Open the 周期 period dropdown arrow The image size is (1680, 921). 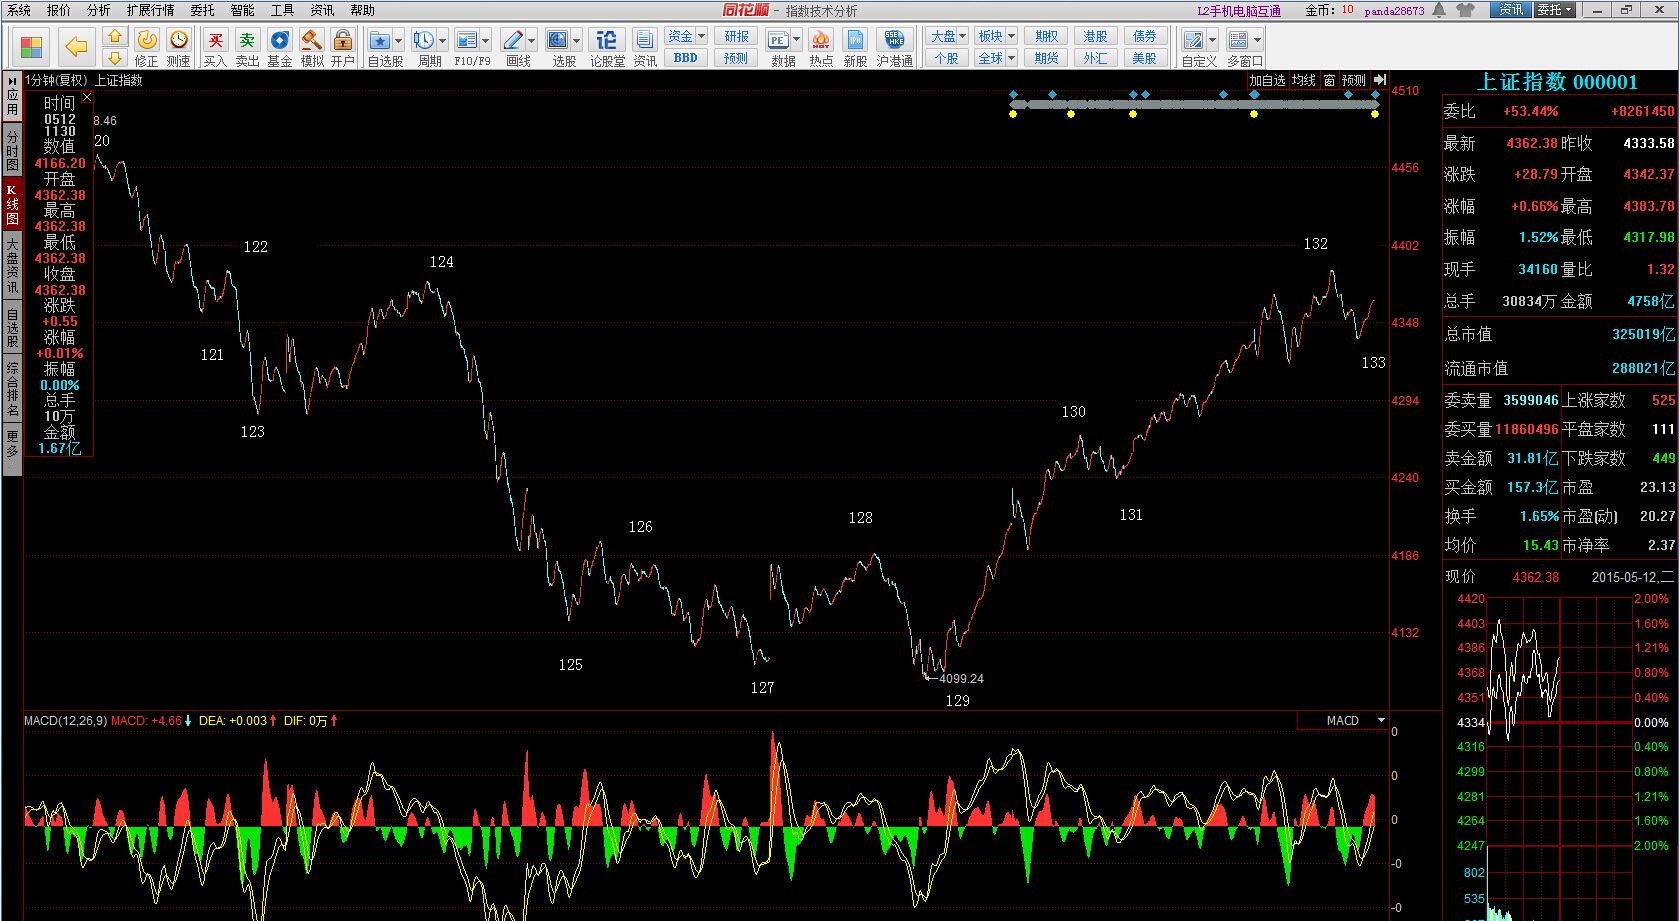tap(442, 41)
